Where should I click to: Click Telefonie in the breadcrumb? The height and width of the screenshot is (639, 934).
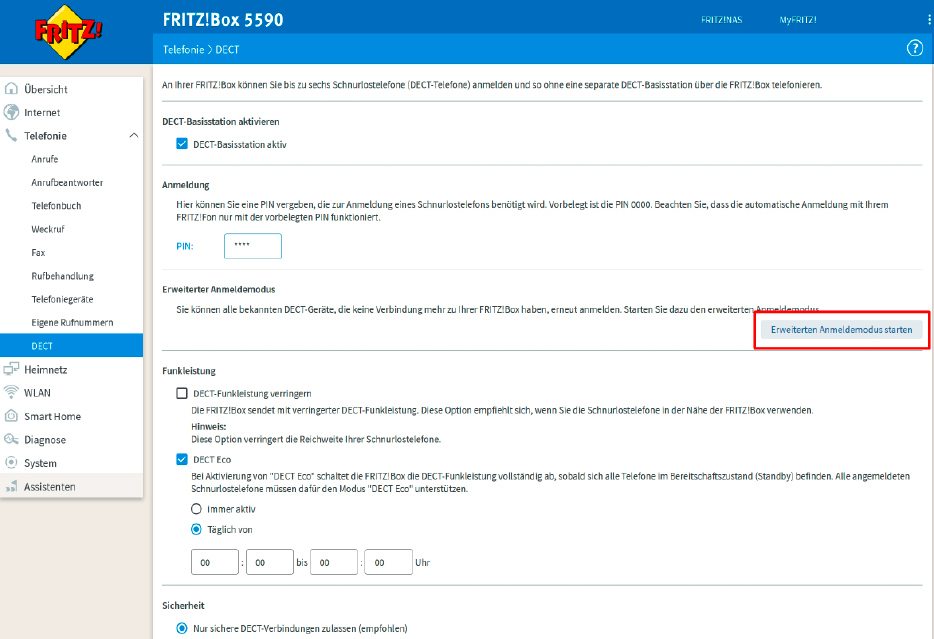click(183, 49)
